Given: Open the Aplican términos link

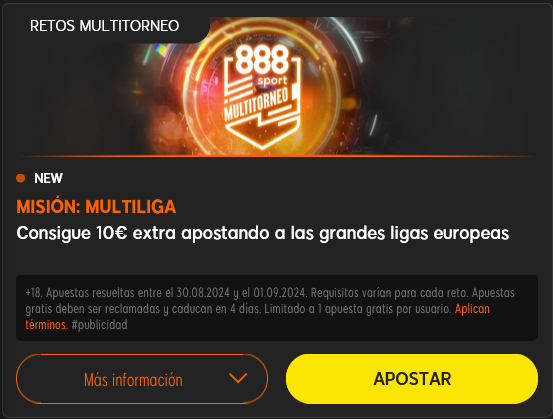Looking at the screenshot, I should coord(257,316).
